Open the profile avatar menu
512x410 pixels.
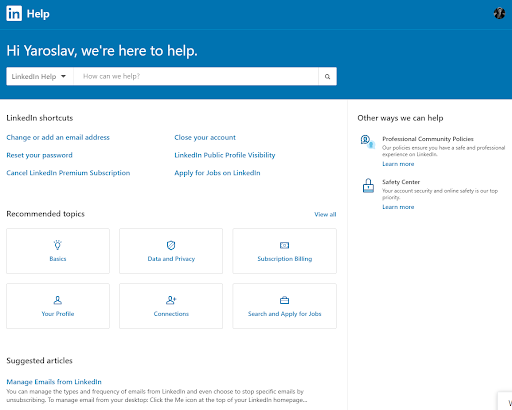[x=499, y=13]
